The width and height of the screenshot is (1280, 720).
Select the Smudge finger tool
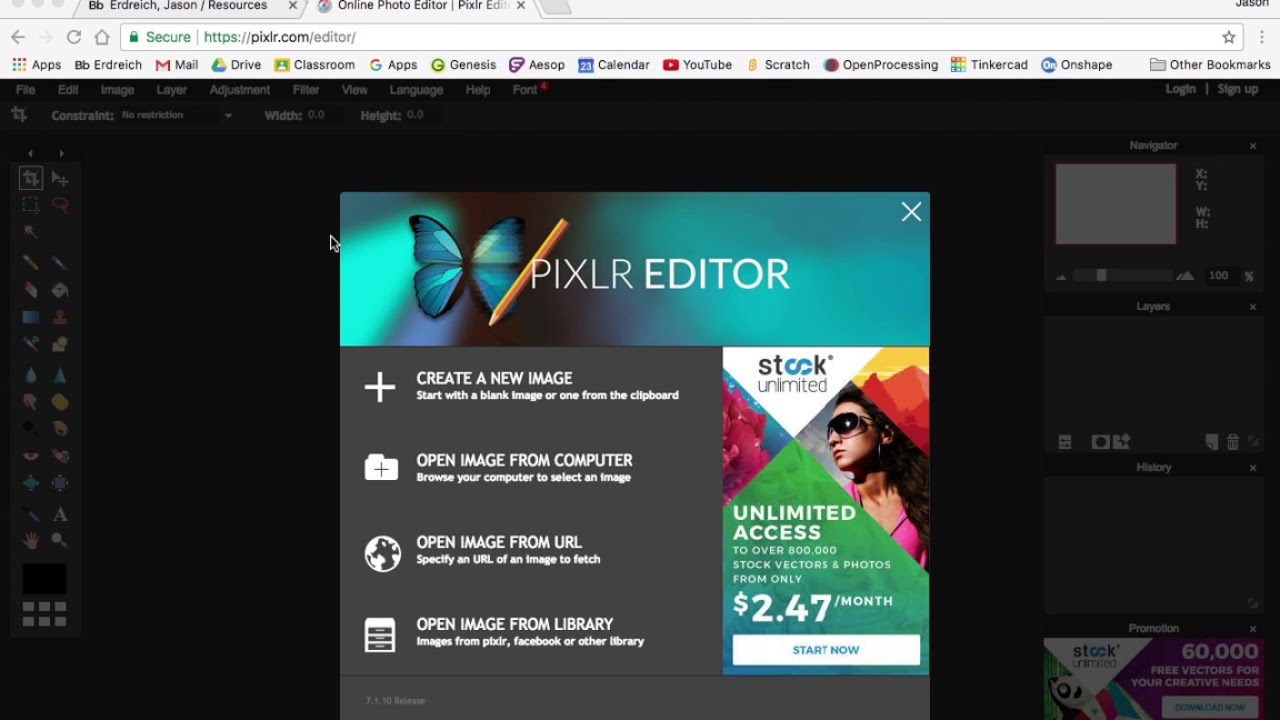[31, 402]
